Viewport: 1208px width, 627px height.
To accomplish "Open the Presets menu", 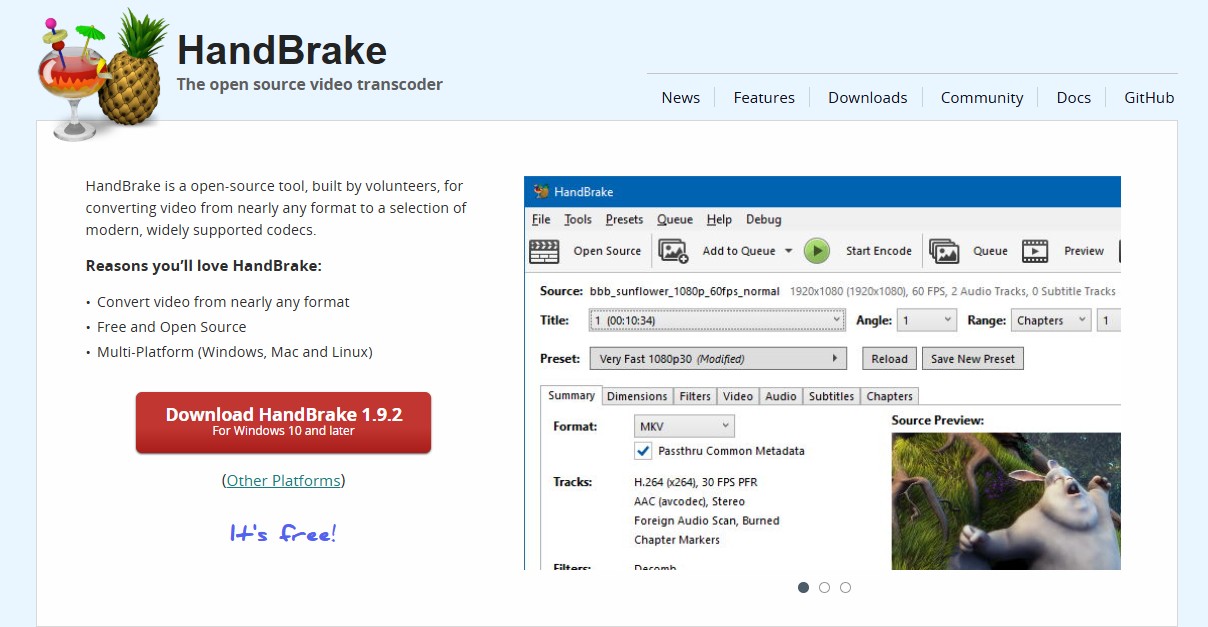I will (624, 220).
